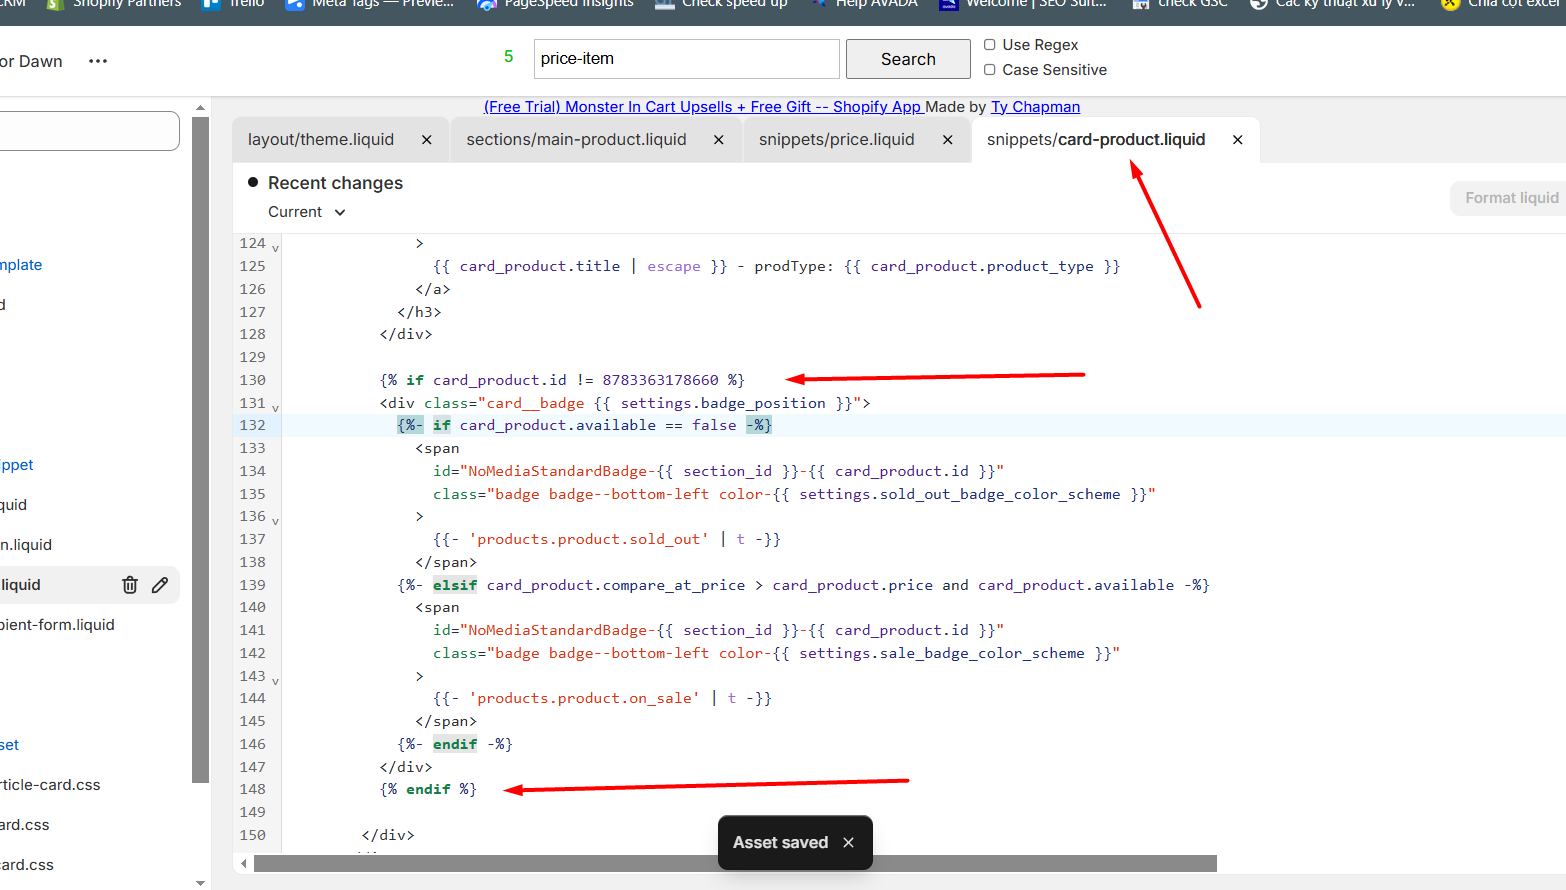This screenshot has width=1566, height=890.
Task: Select the highlighted liquid file row
Action: pos(88,585)
